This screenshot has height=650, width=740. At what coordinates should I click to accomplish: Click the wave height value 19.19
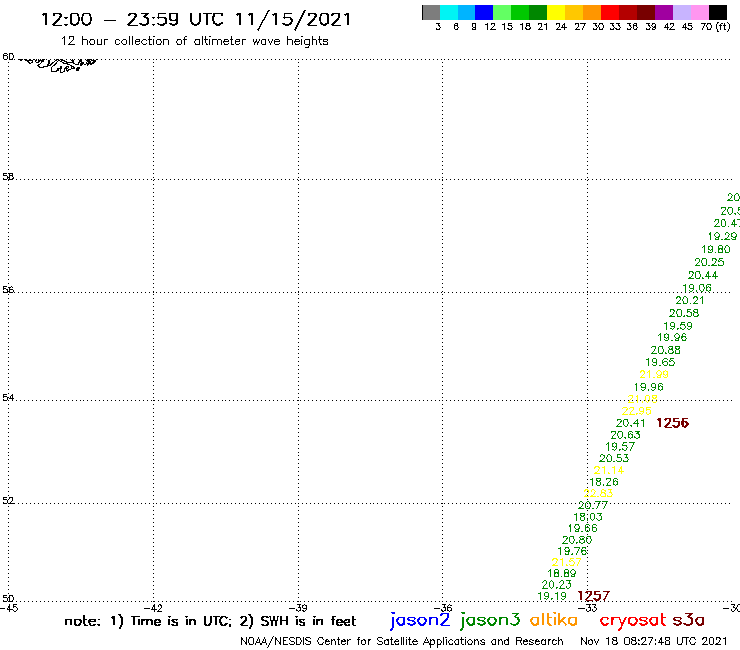point(552,596)
